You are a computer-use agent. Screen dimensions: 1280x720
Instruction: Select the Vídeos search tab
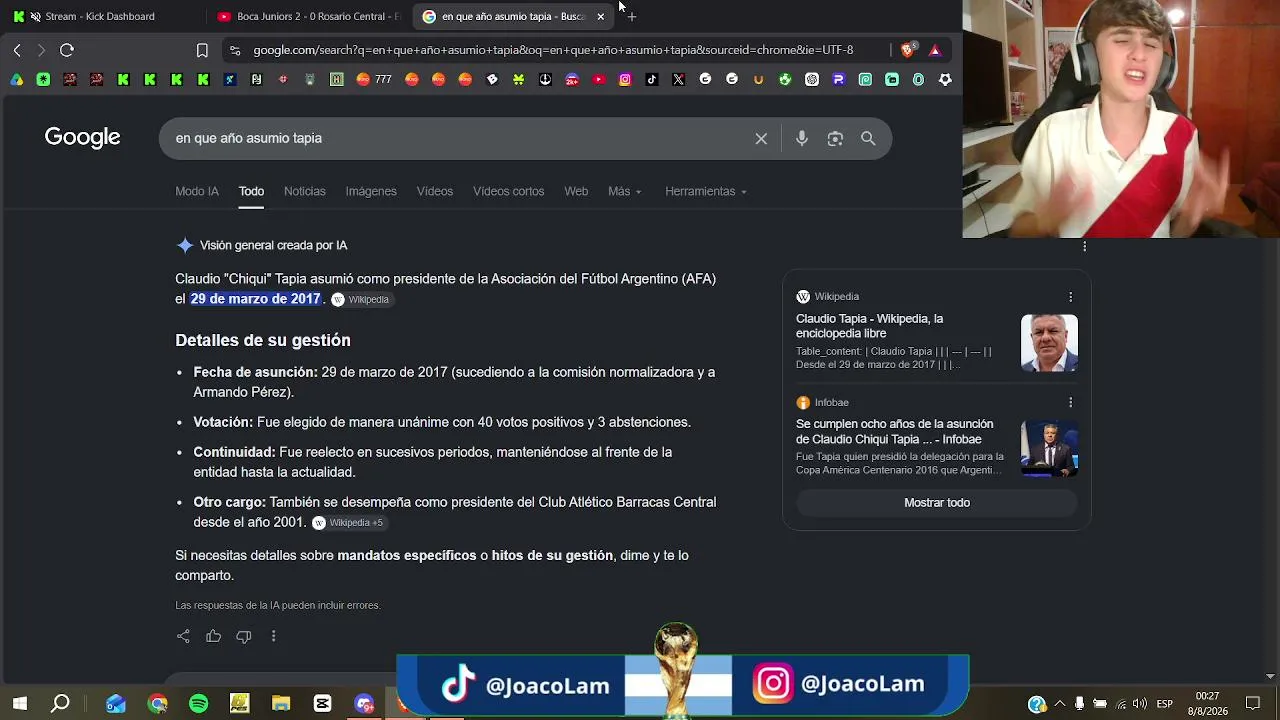point(435,191)
